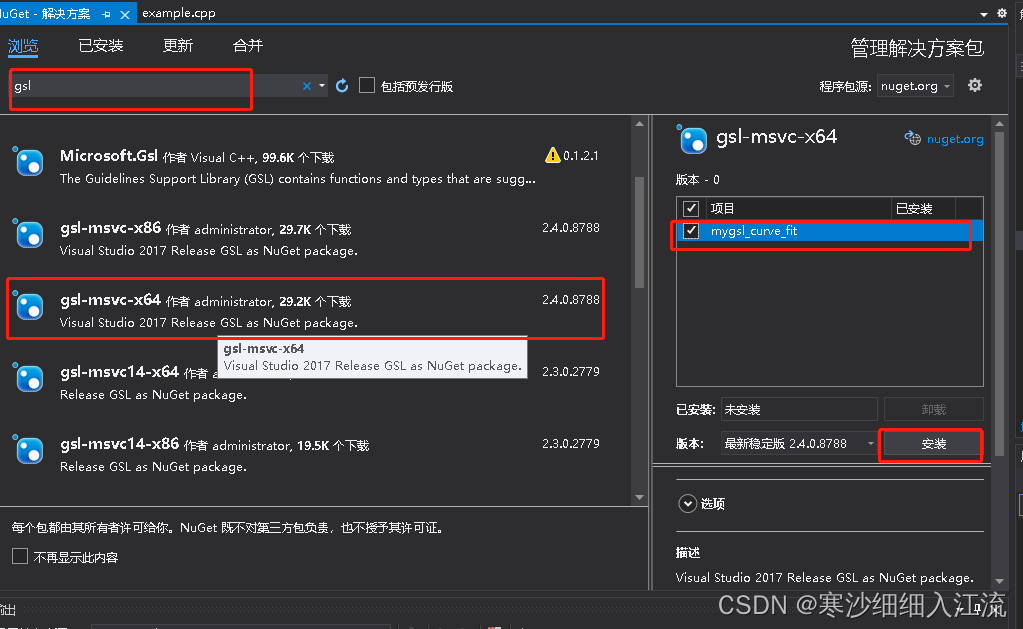Click the gsl-msvc14-x86 package icon
1023x629 pixels.
31,451
